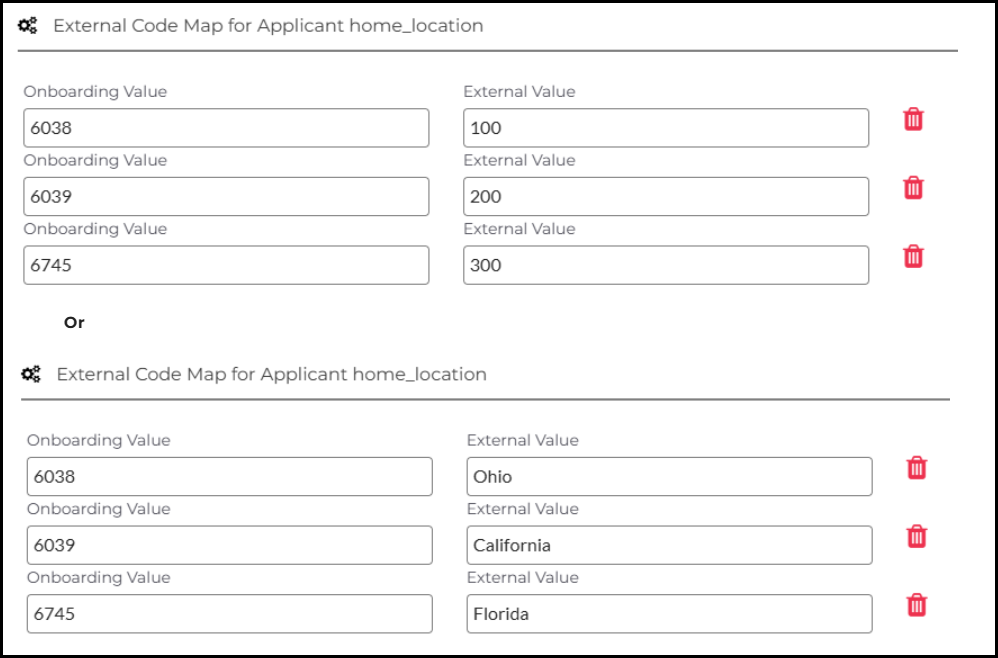Image resolution: width=998 pixels, height=658 pixels.
Task: Click the gears icon in the lower section header
Action: pos(31,375)
